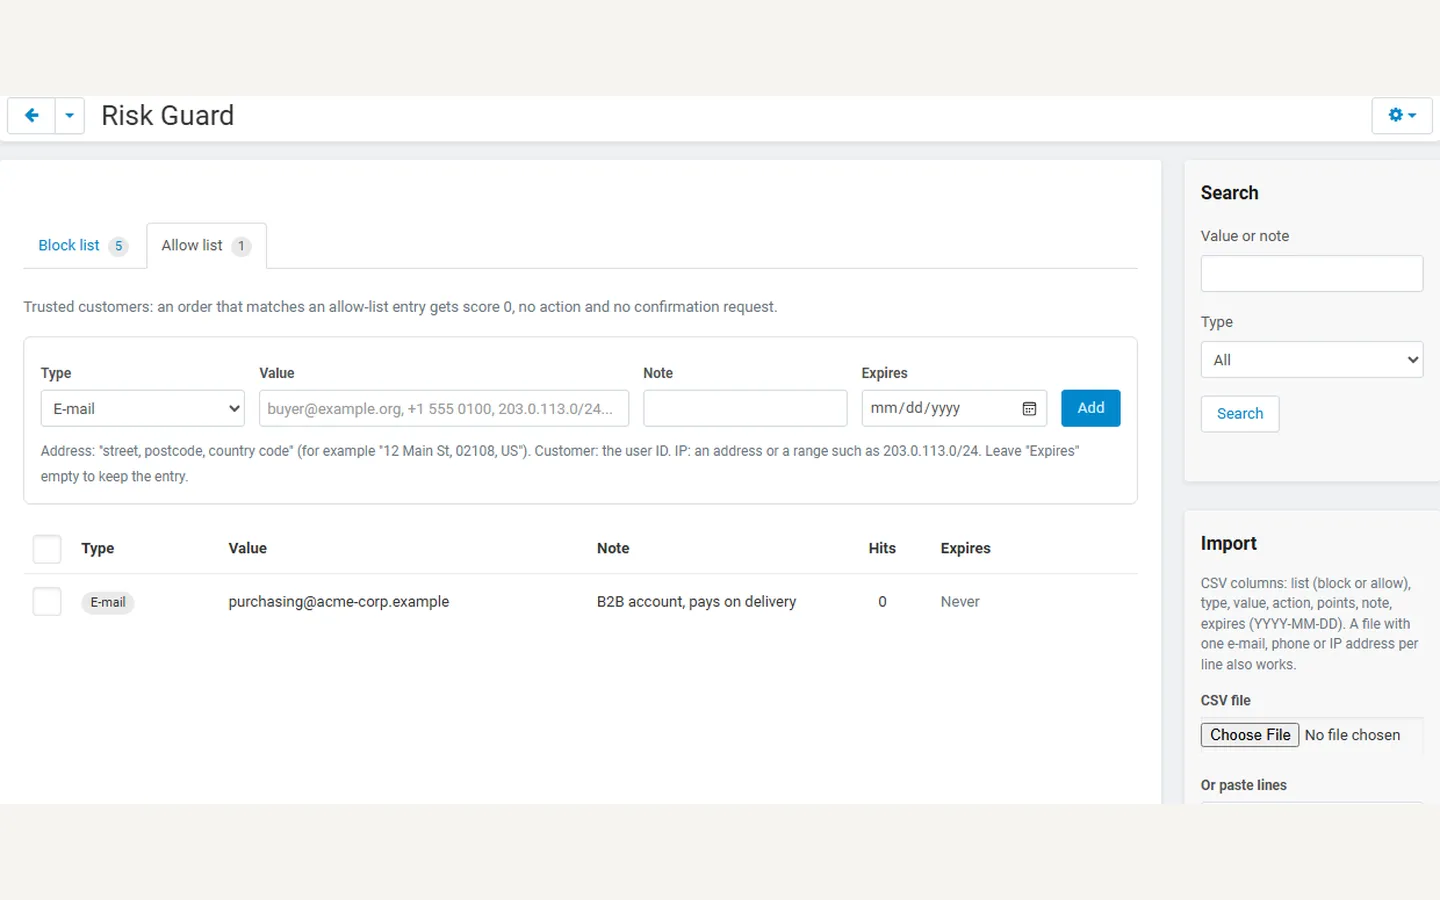The height and width of the screenshot is (900, 1440).
Task: Choose a CSV file to import
Action: point(1250,735)
